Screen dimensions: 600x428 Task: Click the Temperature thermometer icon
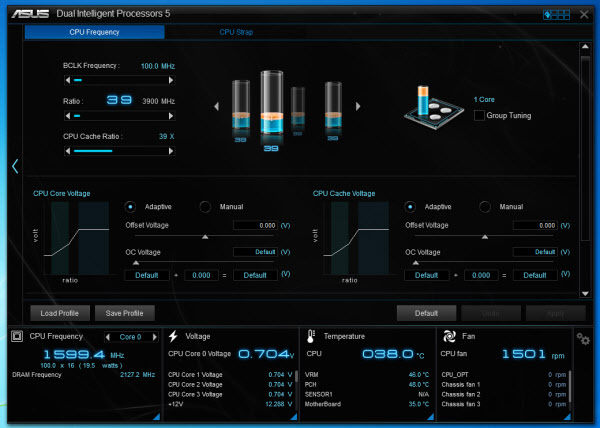pyautogui.click(x=311, y=337)
